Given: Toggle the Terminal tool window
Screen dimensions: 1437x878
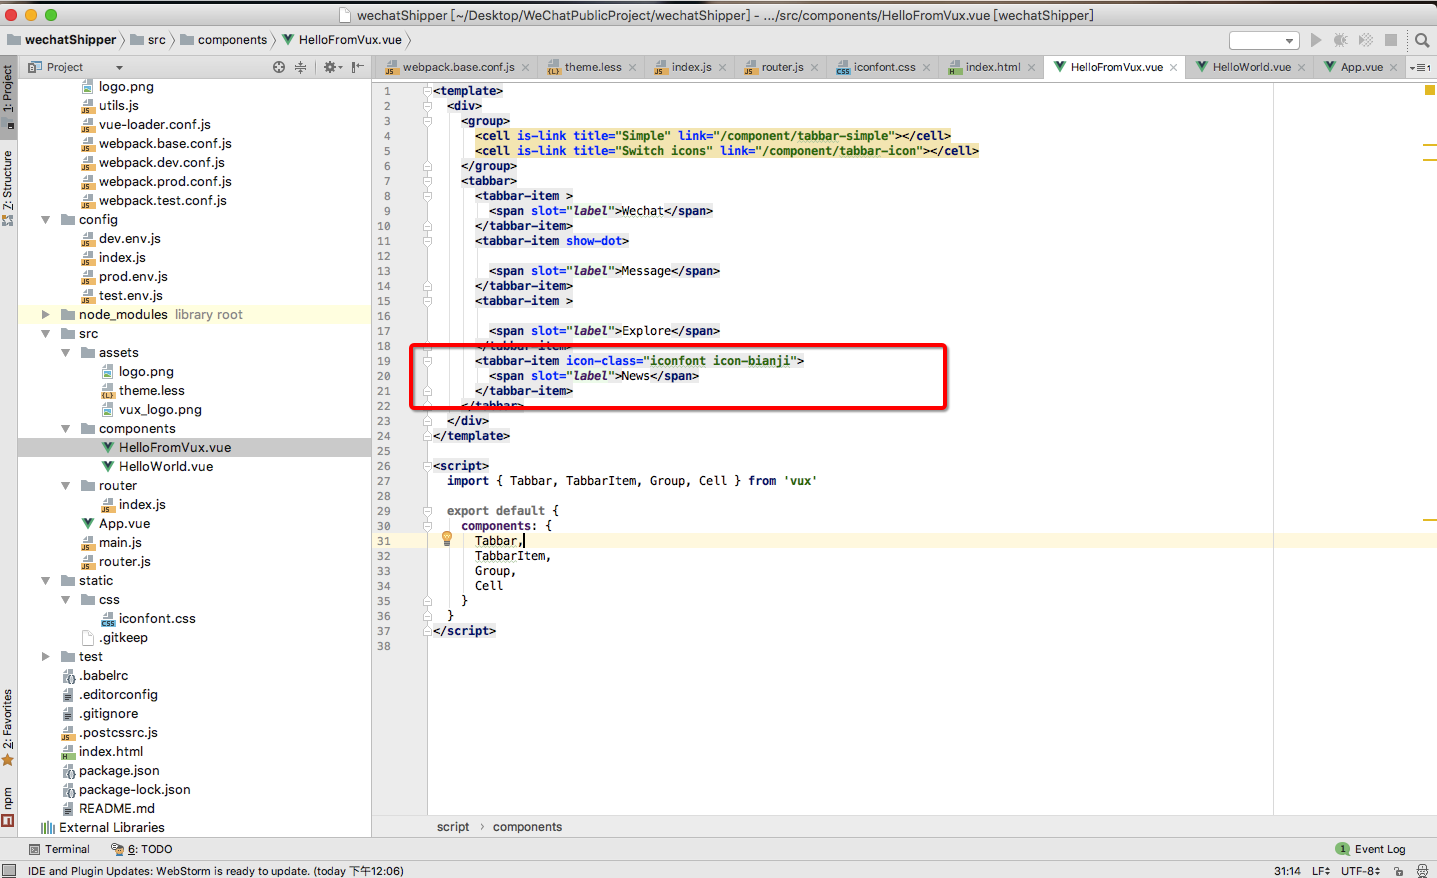Looking at the screenshot, I should click(x=59, y=849).
